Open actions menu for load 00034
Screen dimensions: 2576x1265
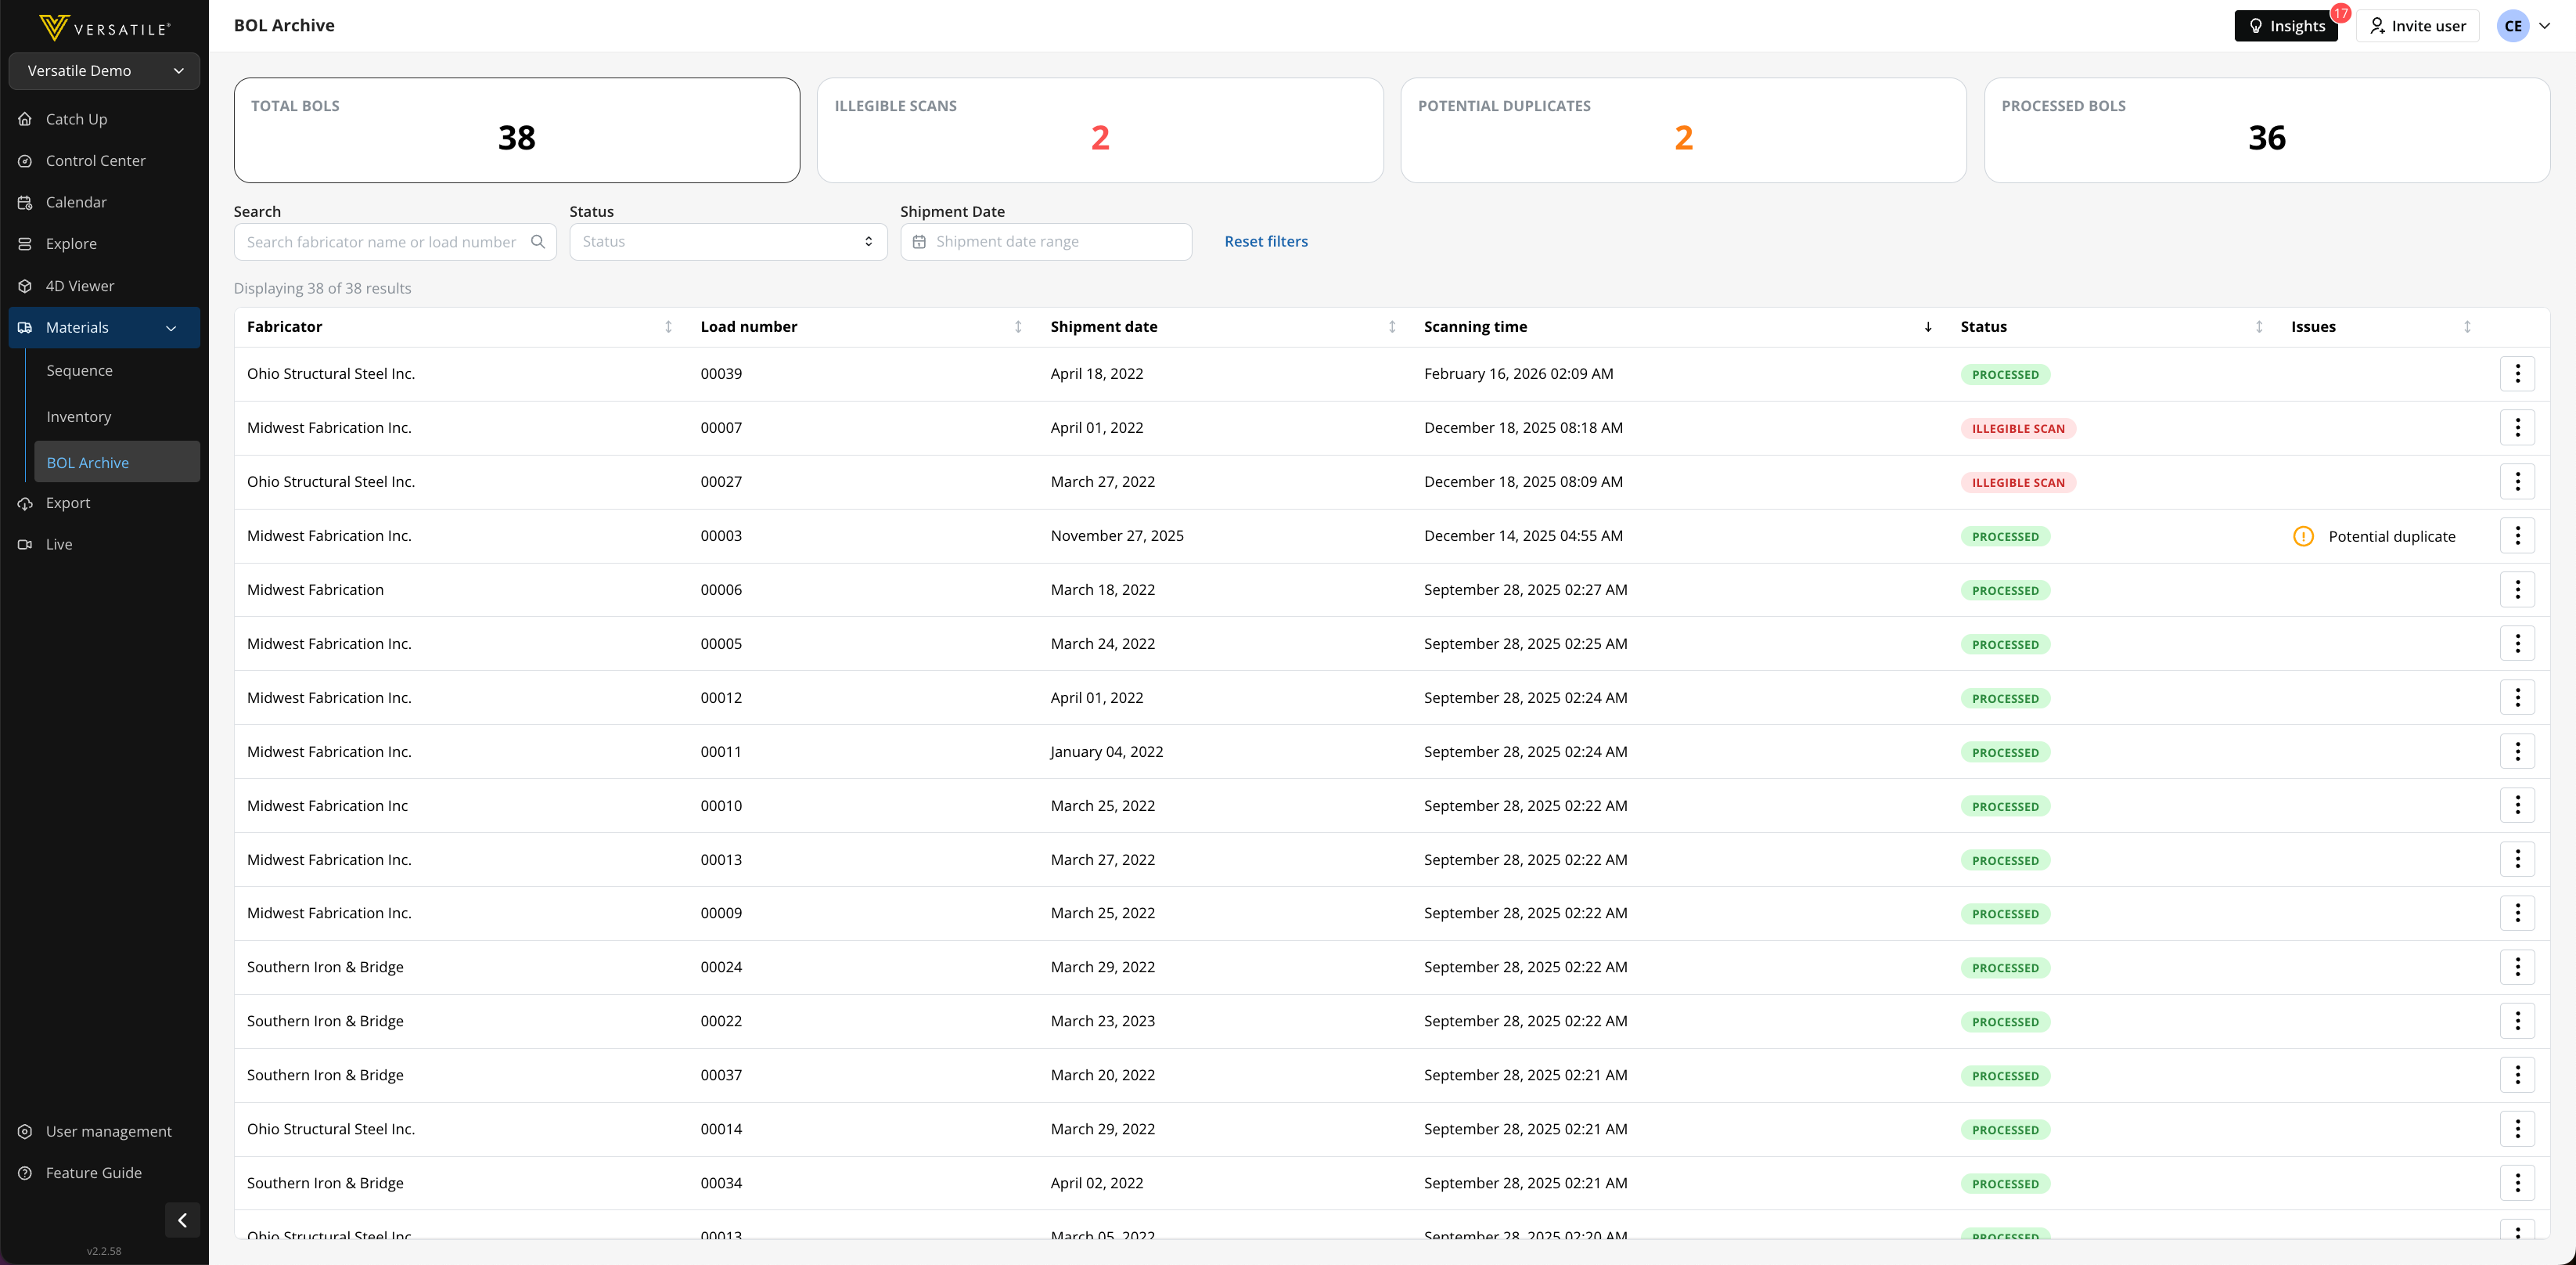point(2517,1183)
